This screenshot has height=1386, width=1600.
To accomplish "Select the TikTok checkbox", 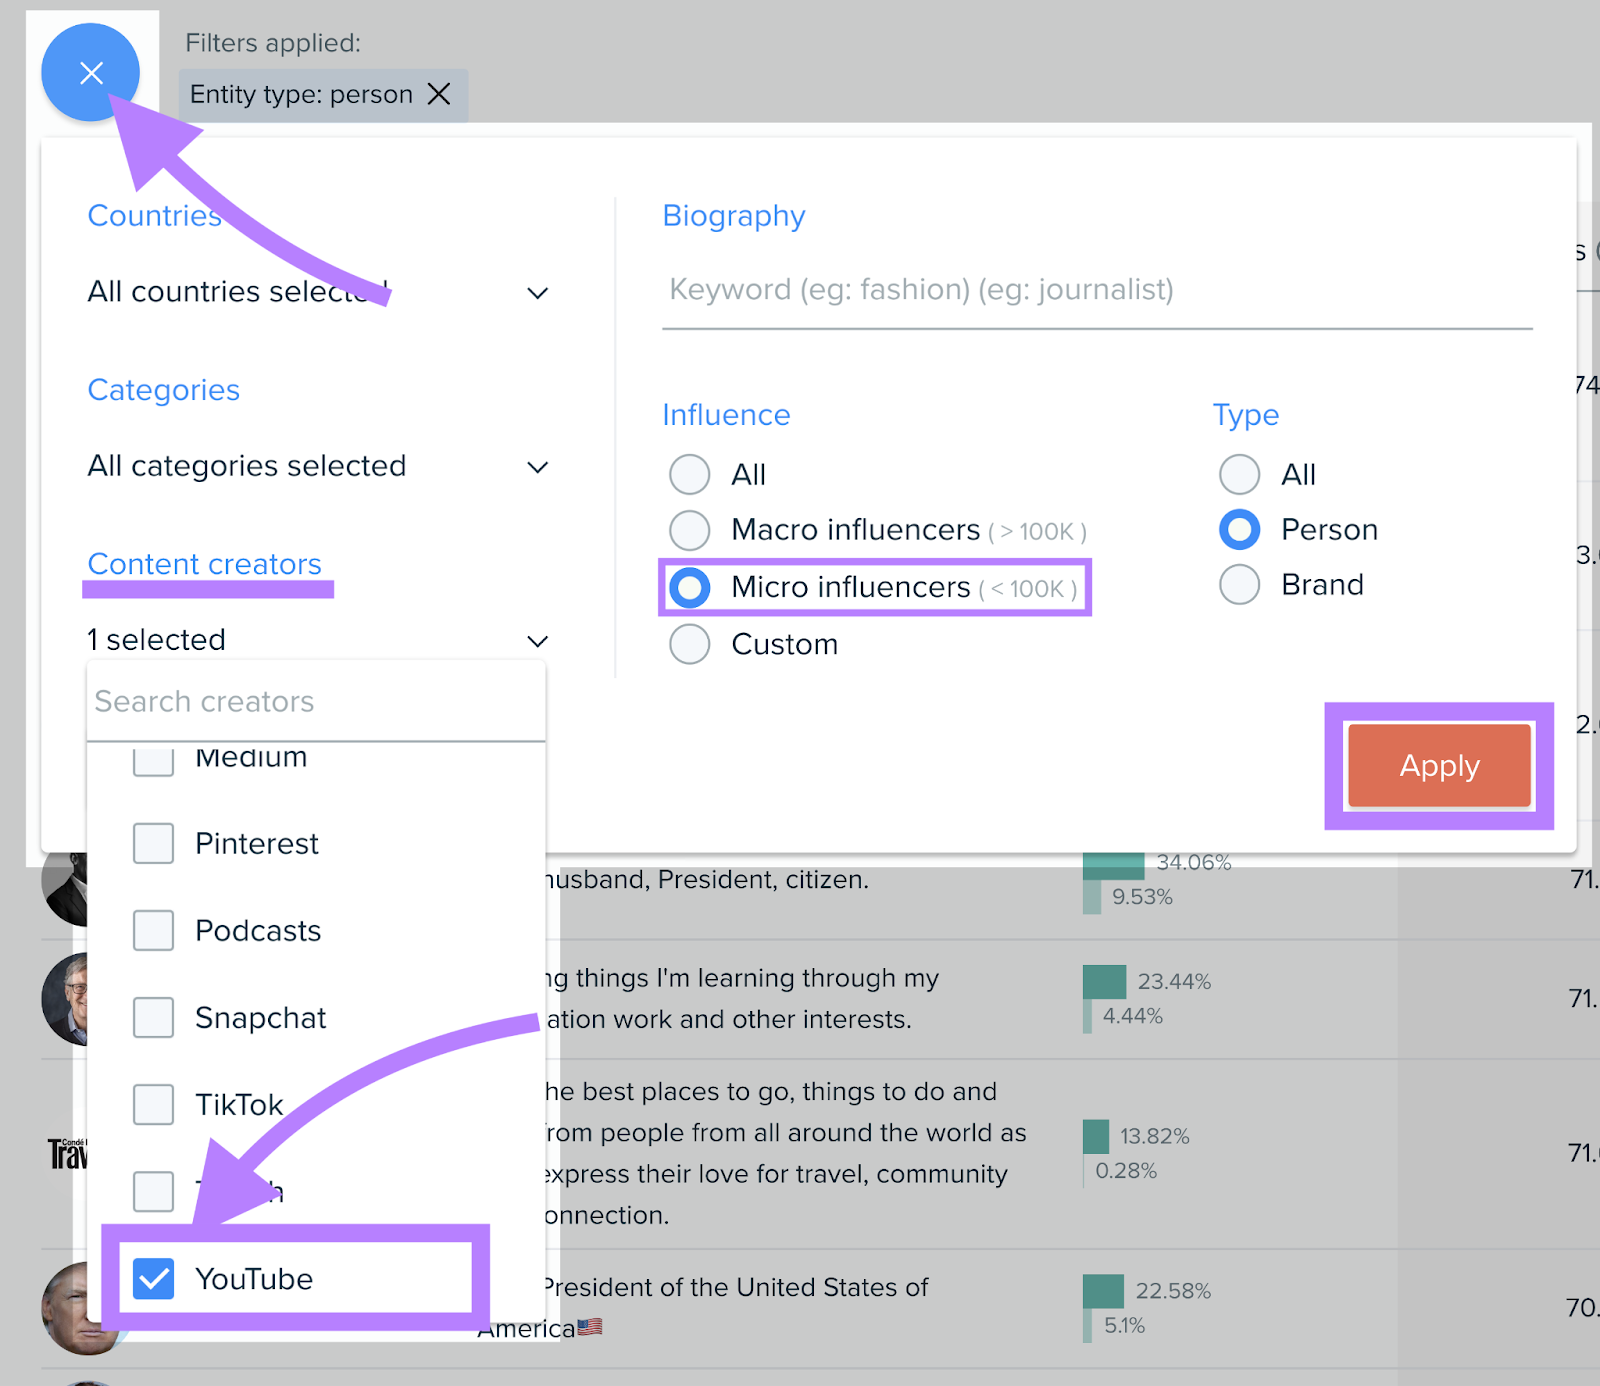I will point(152,1104).
